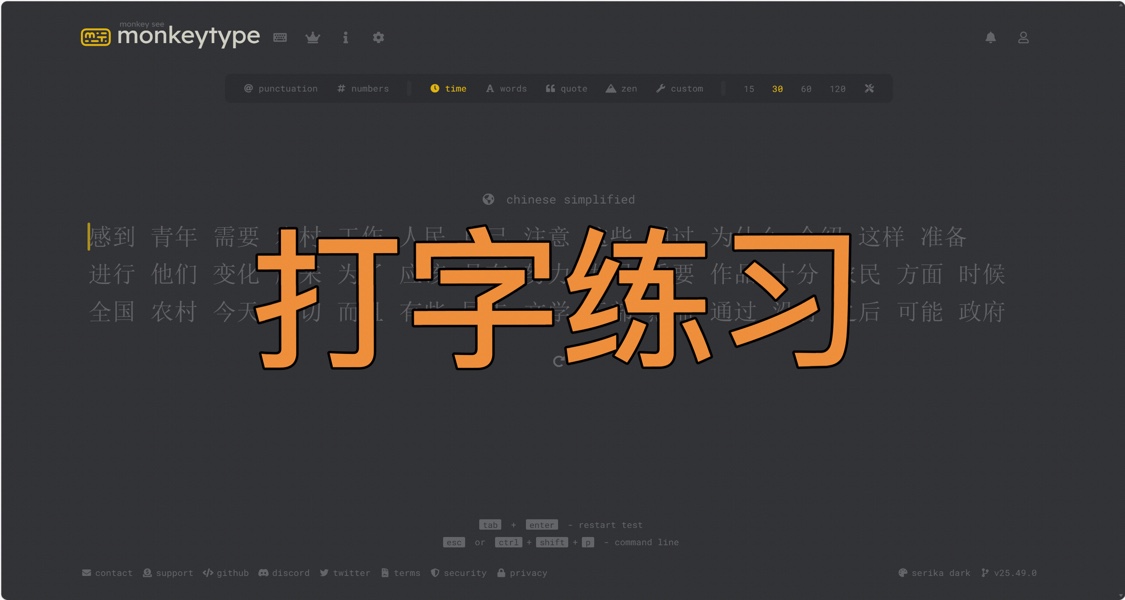Open the About page info icon
Viewport: 1125px width, 600px height.
click(345, 37)
